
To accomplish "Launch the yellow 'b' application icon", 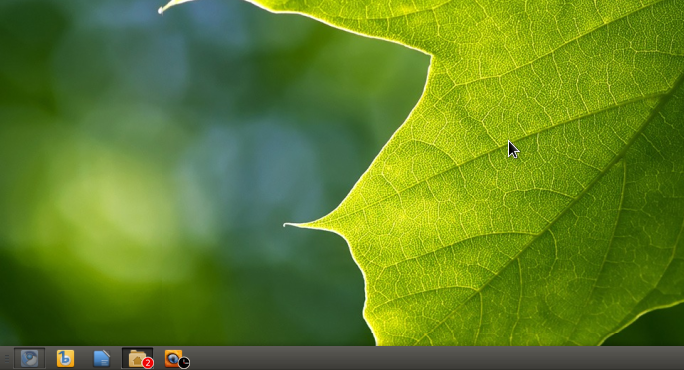I will pyautogui.click(x=65, y=358).
